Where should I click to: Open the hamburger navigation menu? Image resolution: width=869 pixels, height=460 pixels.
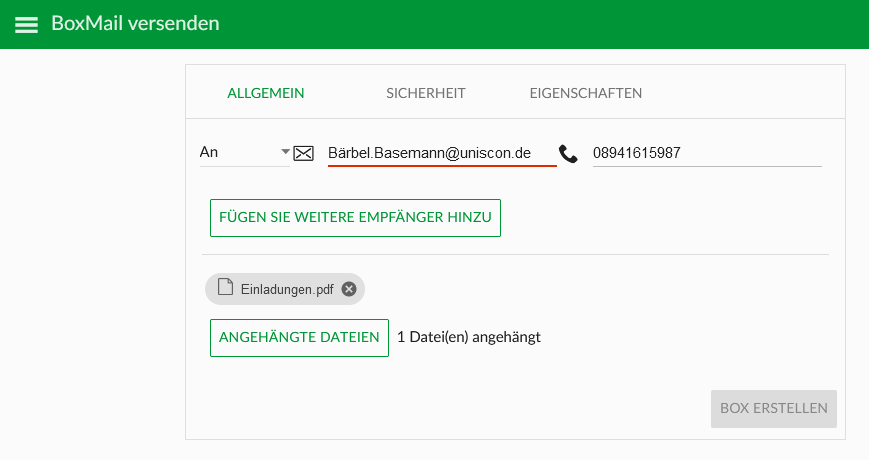point(26,24)
